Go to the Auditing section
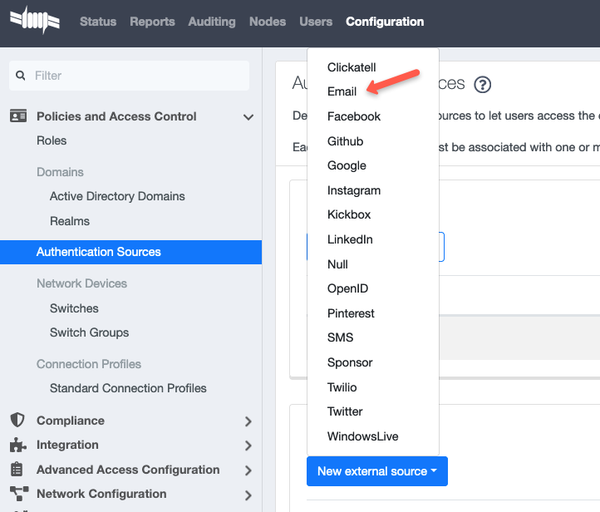 (x=212, y=21)
